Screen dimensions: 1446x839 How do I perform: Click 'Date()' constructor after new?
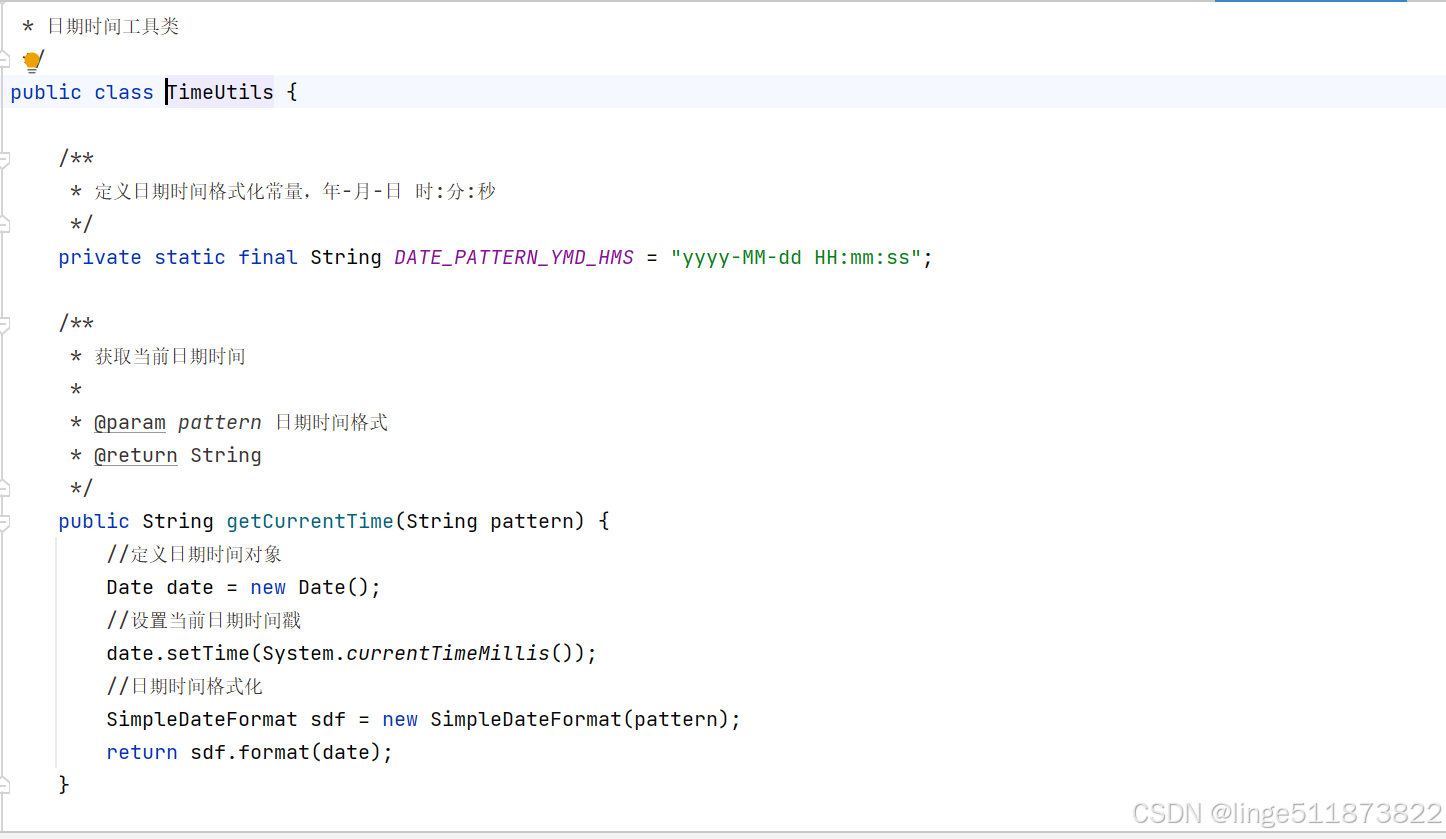[334, 587]
